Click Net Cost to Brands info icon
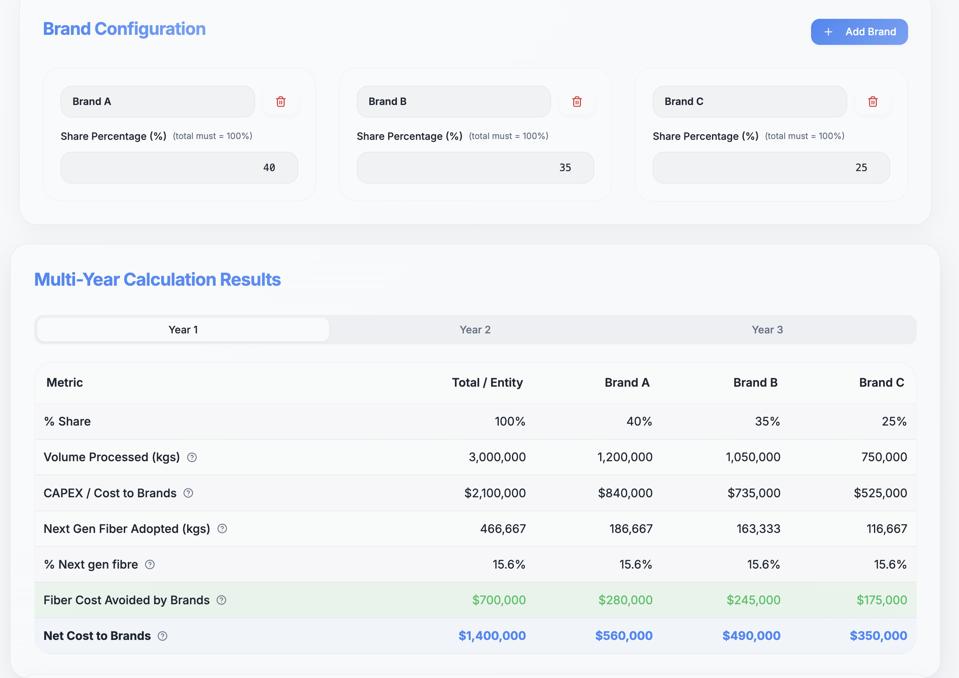Image resolution: width=959 pixels, height=678 pixels. [x=162, y=636]
